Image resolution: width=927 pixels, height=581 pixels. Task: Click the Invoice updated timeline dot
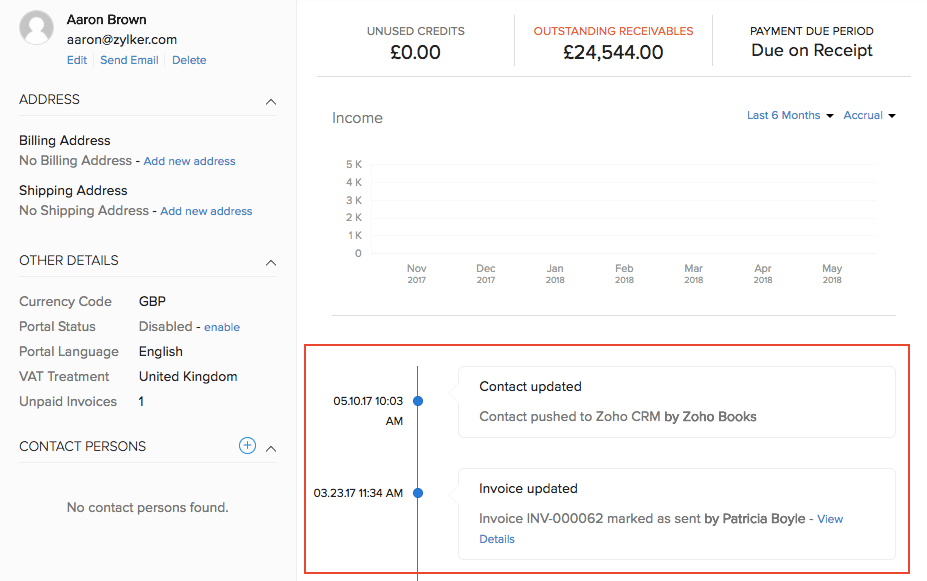[418, 493]
